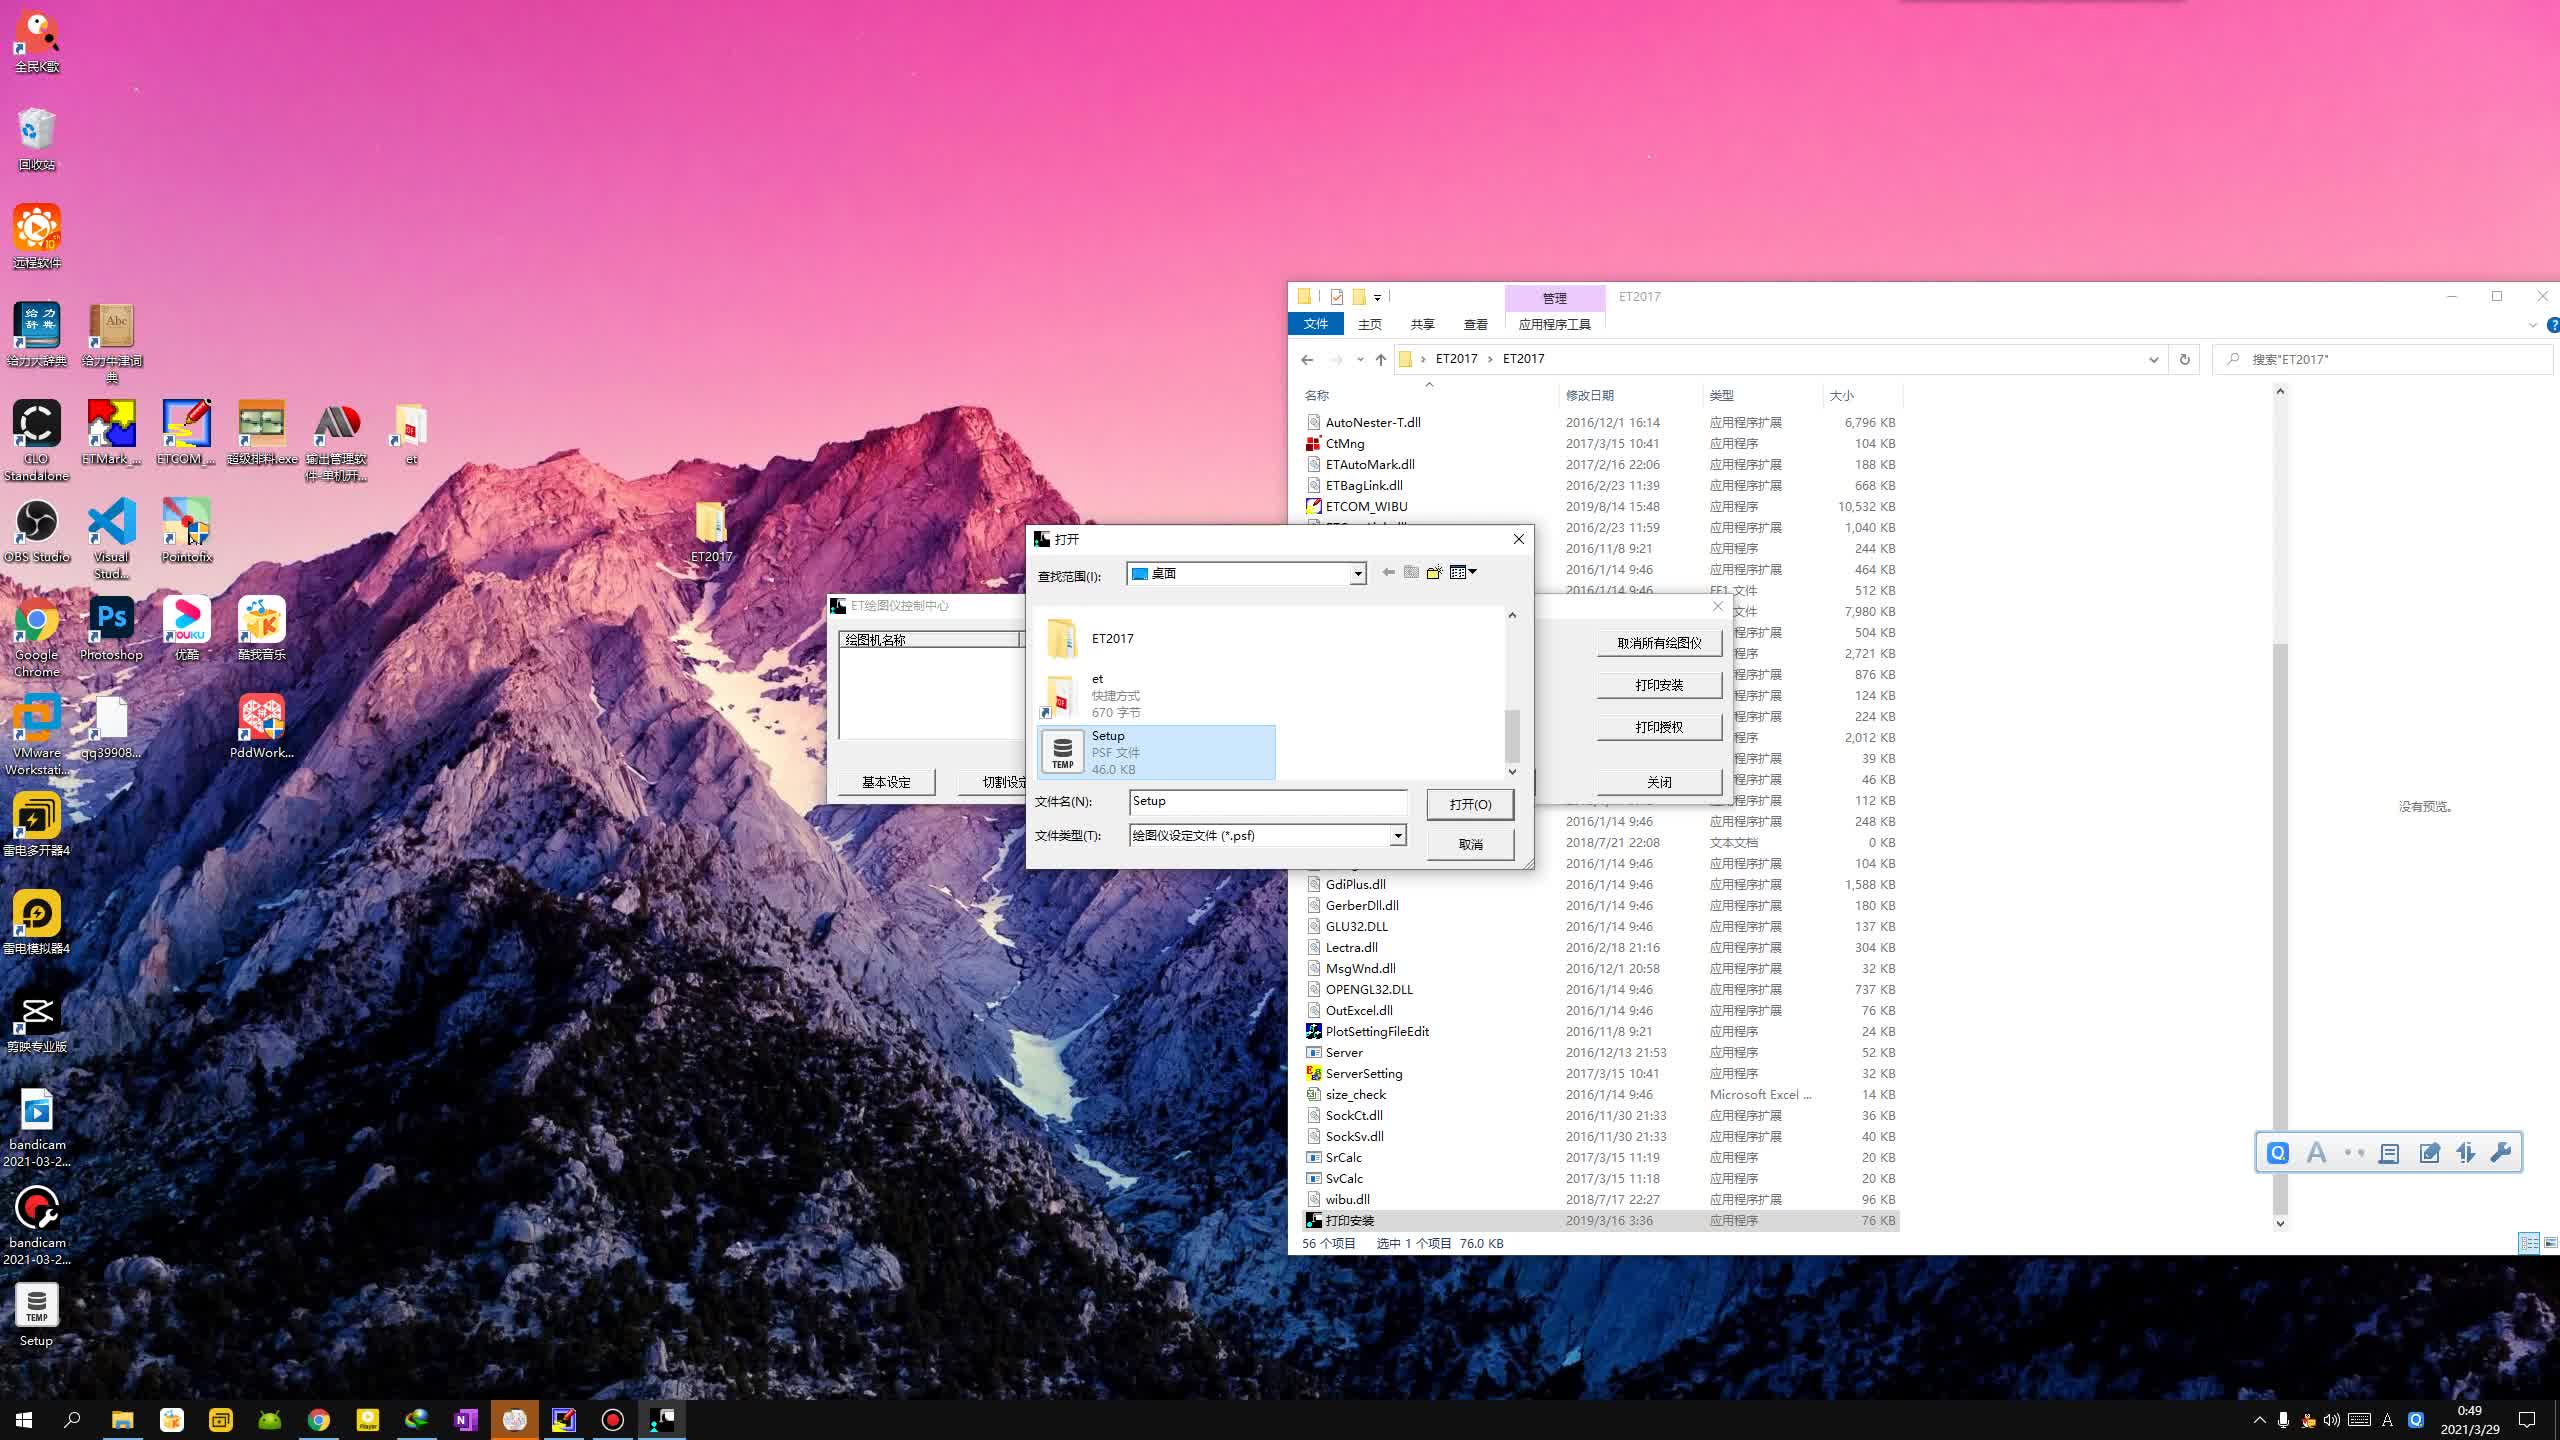
Task: Click the ETCOM_WIBU application in Explorer
Action: click(1365, 506)
